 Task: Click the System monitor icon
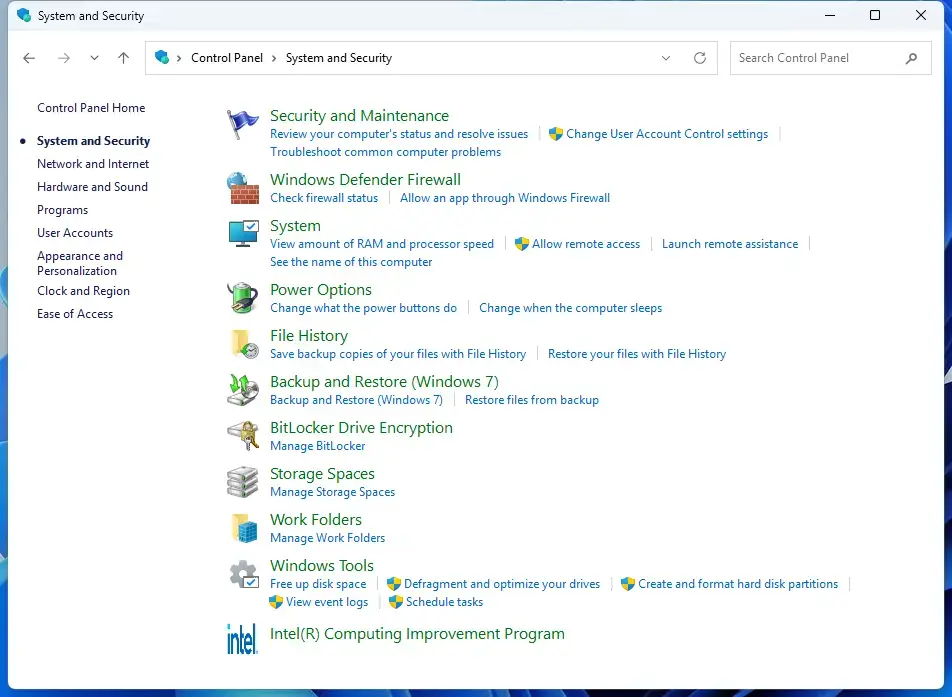pyautogui.click(x=243, y=234)
